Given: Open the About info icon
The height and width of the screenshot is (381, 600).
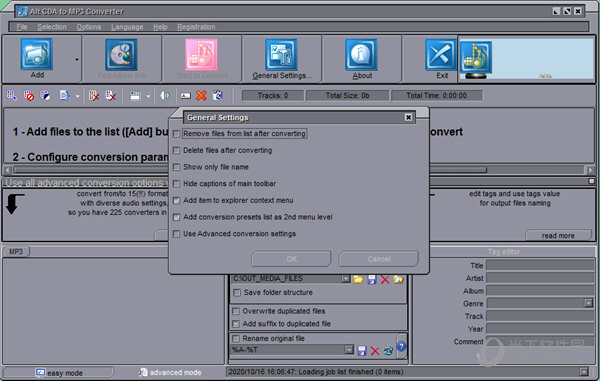Looking at the screenshot, I should [x=361, y=55].
